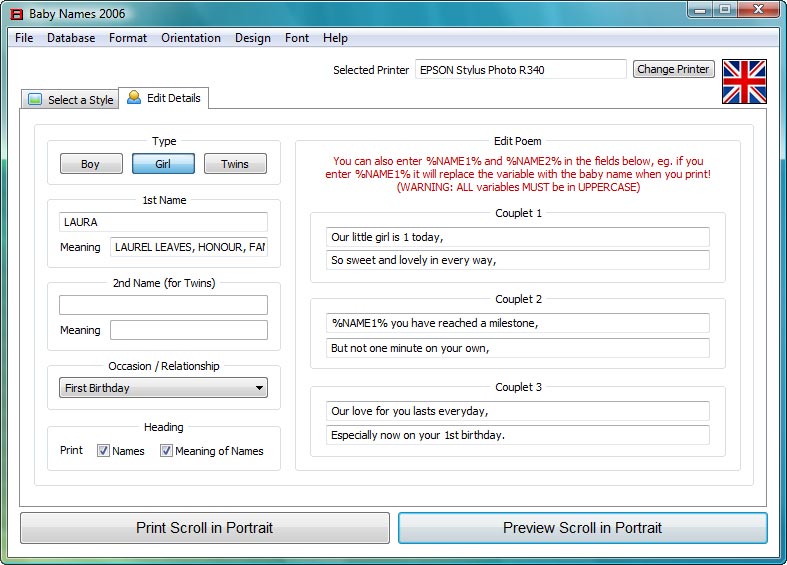Select the Twins type button
Viewport: 787px width, 565px height.
[235, 164]
